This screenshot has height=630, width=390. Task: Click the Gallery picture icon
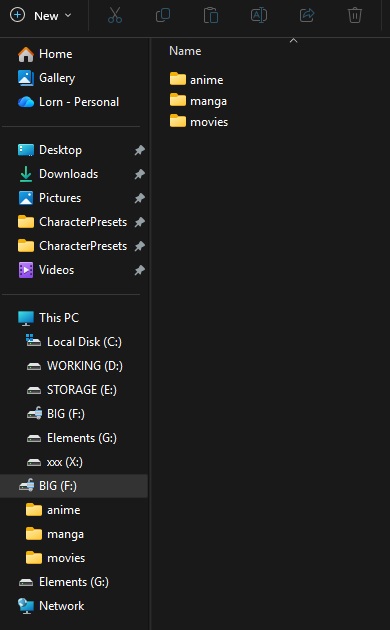tap(26, 78)
